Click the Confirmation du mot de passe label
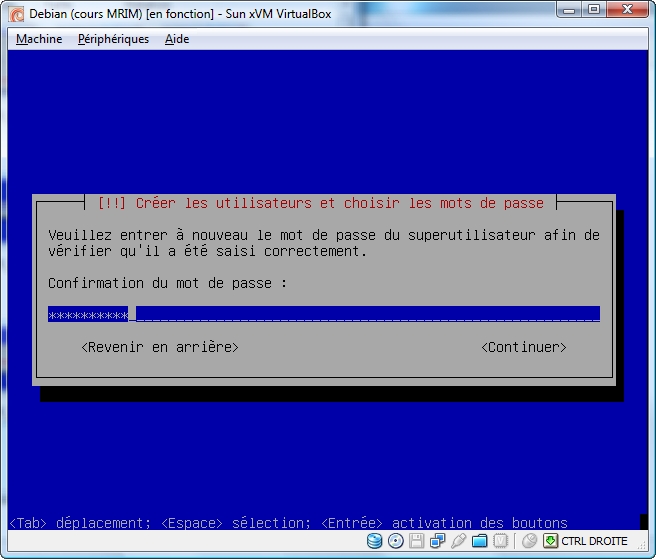656x559 pixels. pos(167,283)
